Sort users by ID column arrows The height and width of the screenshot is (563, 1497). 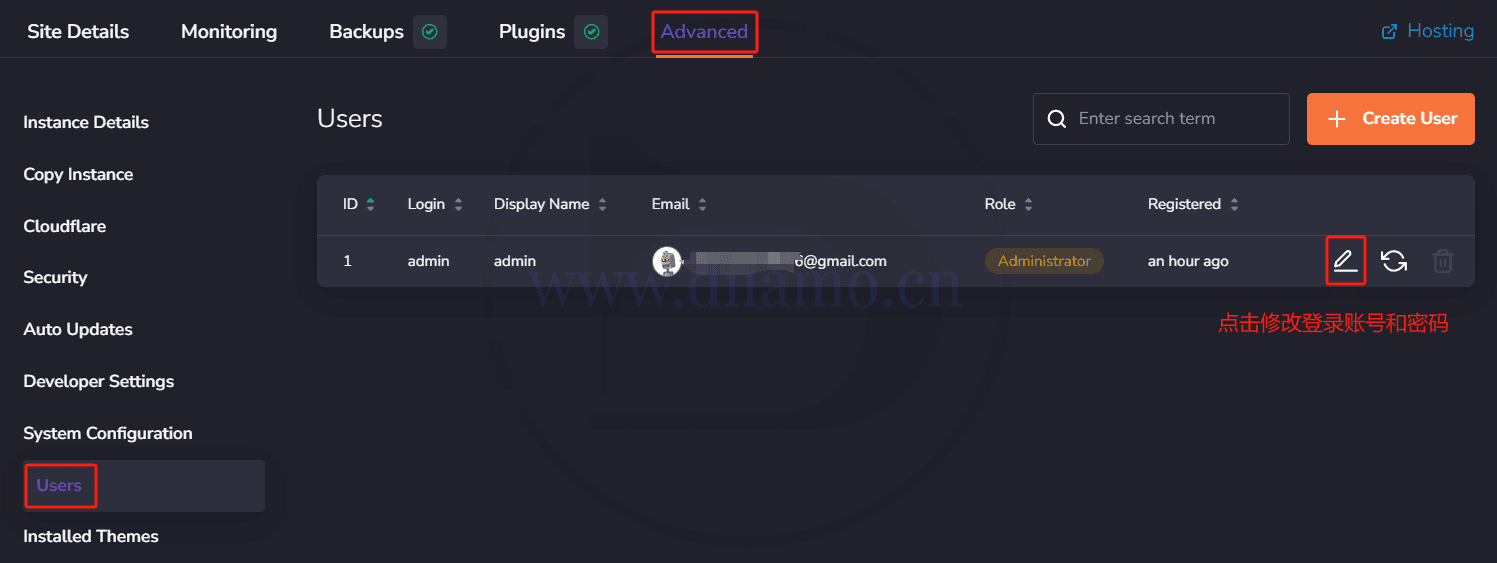pos(370,204)
